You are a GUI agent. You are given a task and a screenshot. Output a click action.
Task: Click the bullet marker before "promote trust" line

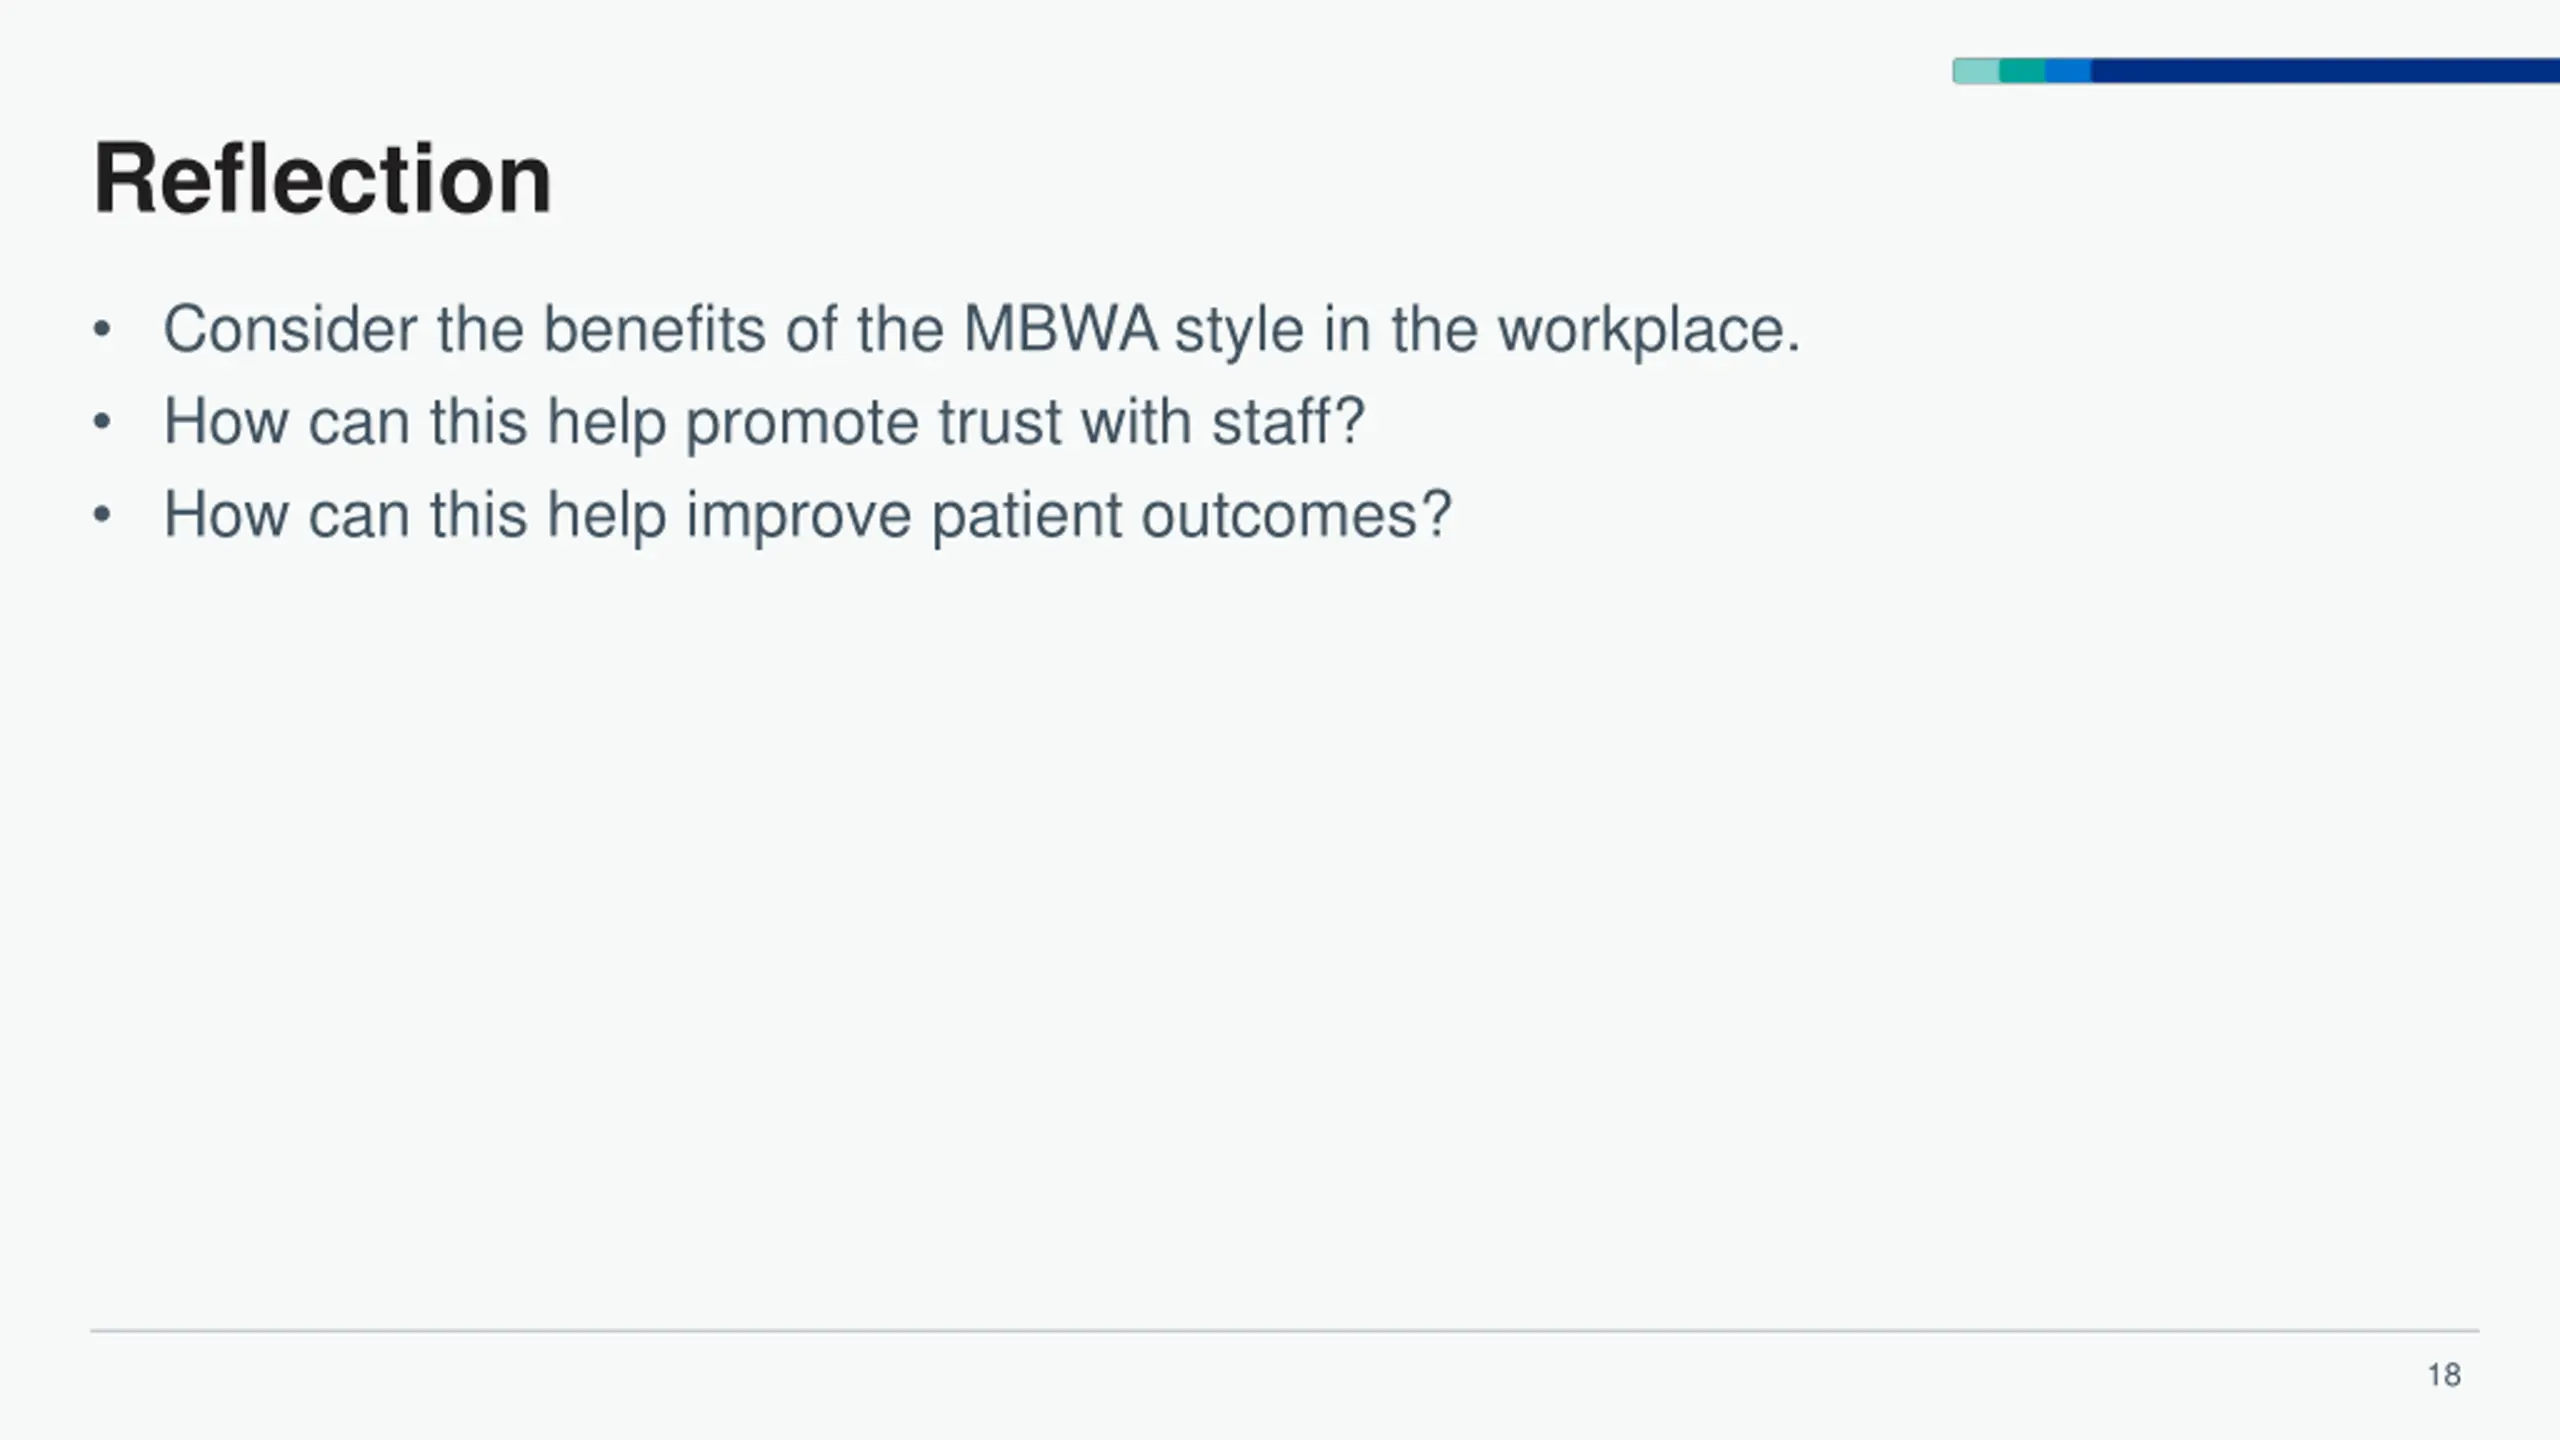101,423
